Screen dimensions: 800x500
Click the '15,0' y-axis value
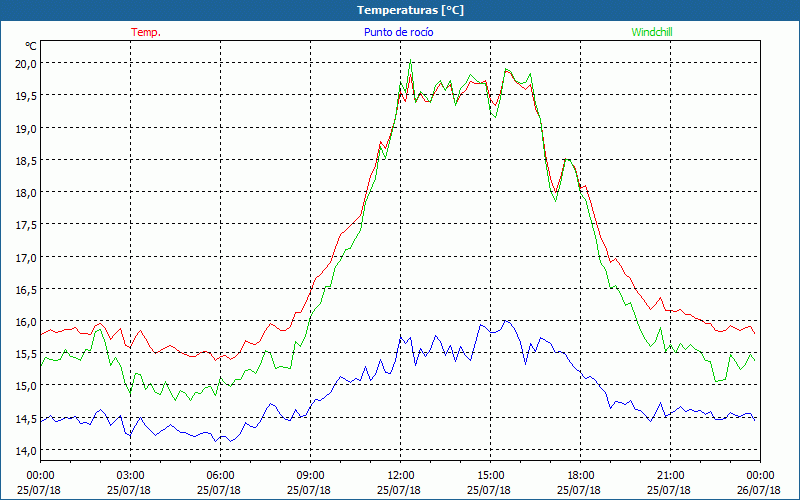coord(26,386)
